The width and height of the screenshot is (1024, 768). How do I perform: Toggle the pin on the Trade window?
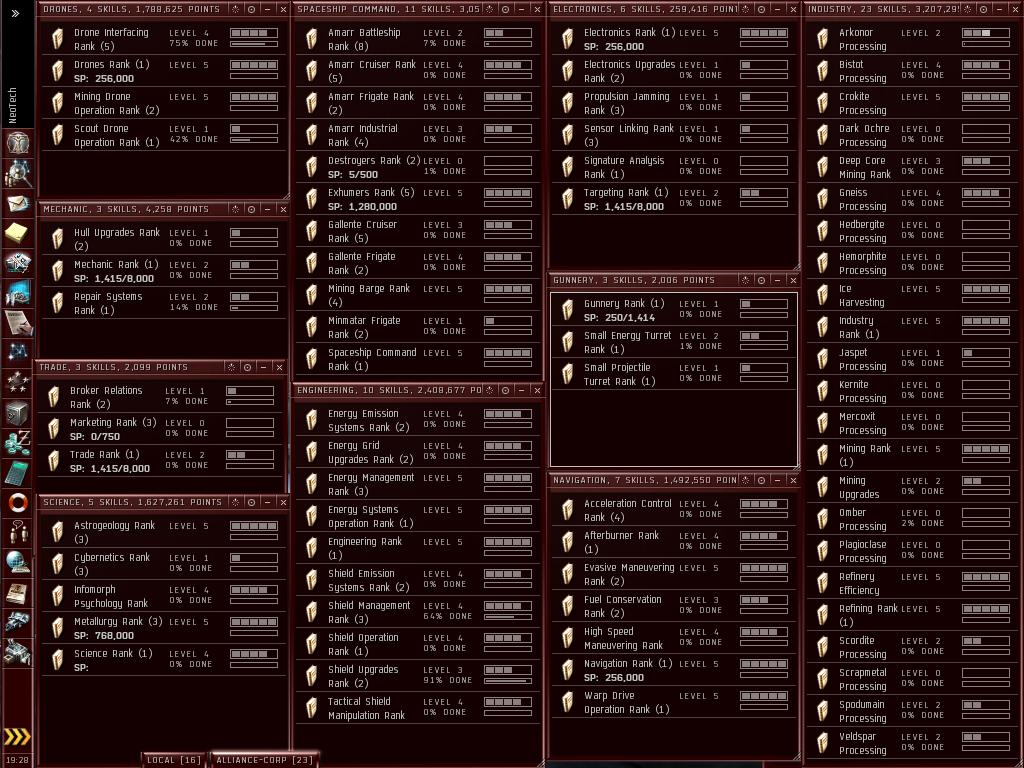point(248,367)
